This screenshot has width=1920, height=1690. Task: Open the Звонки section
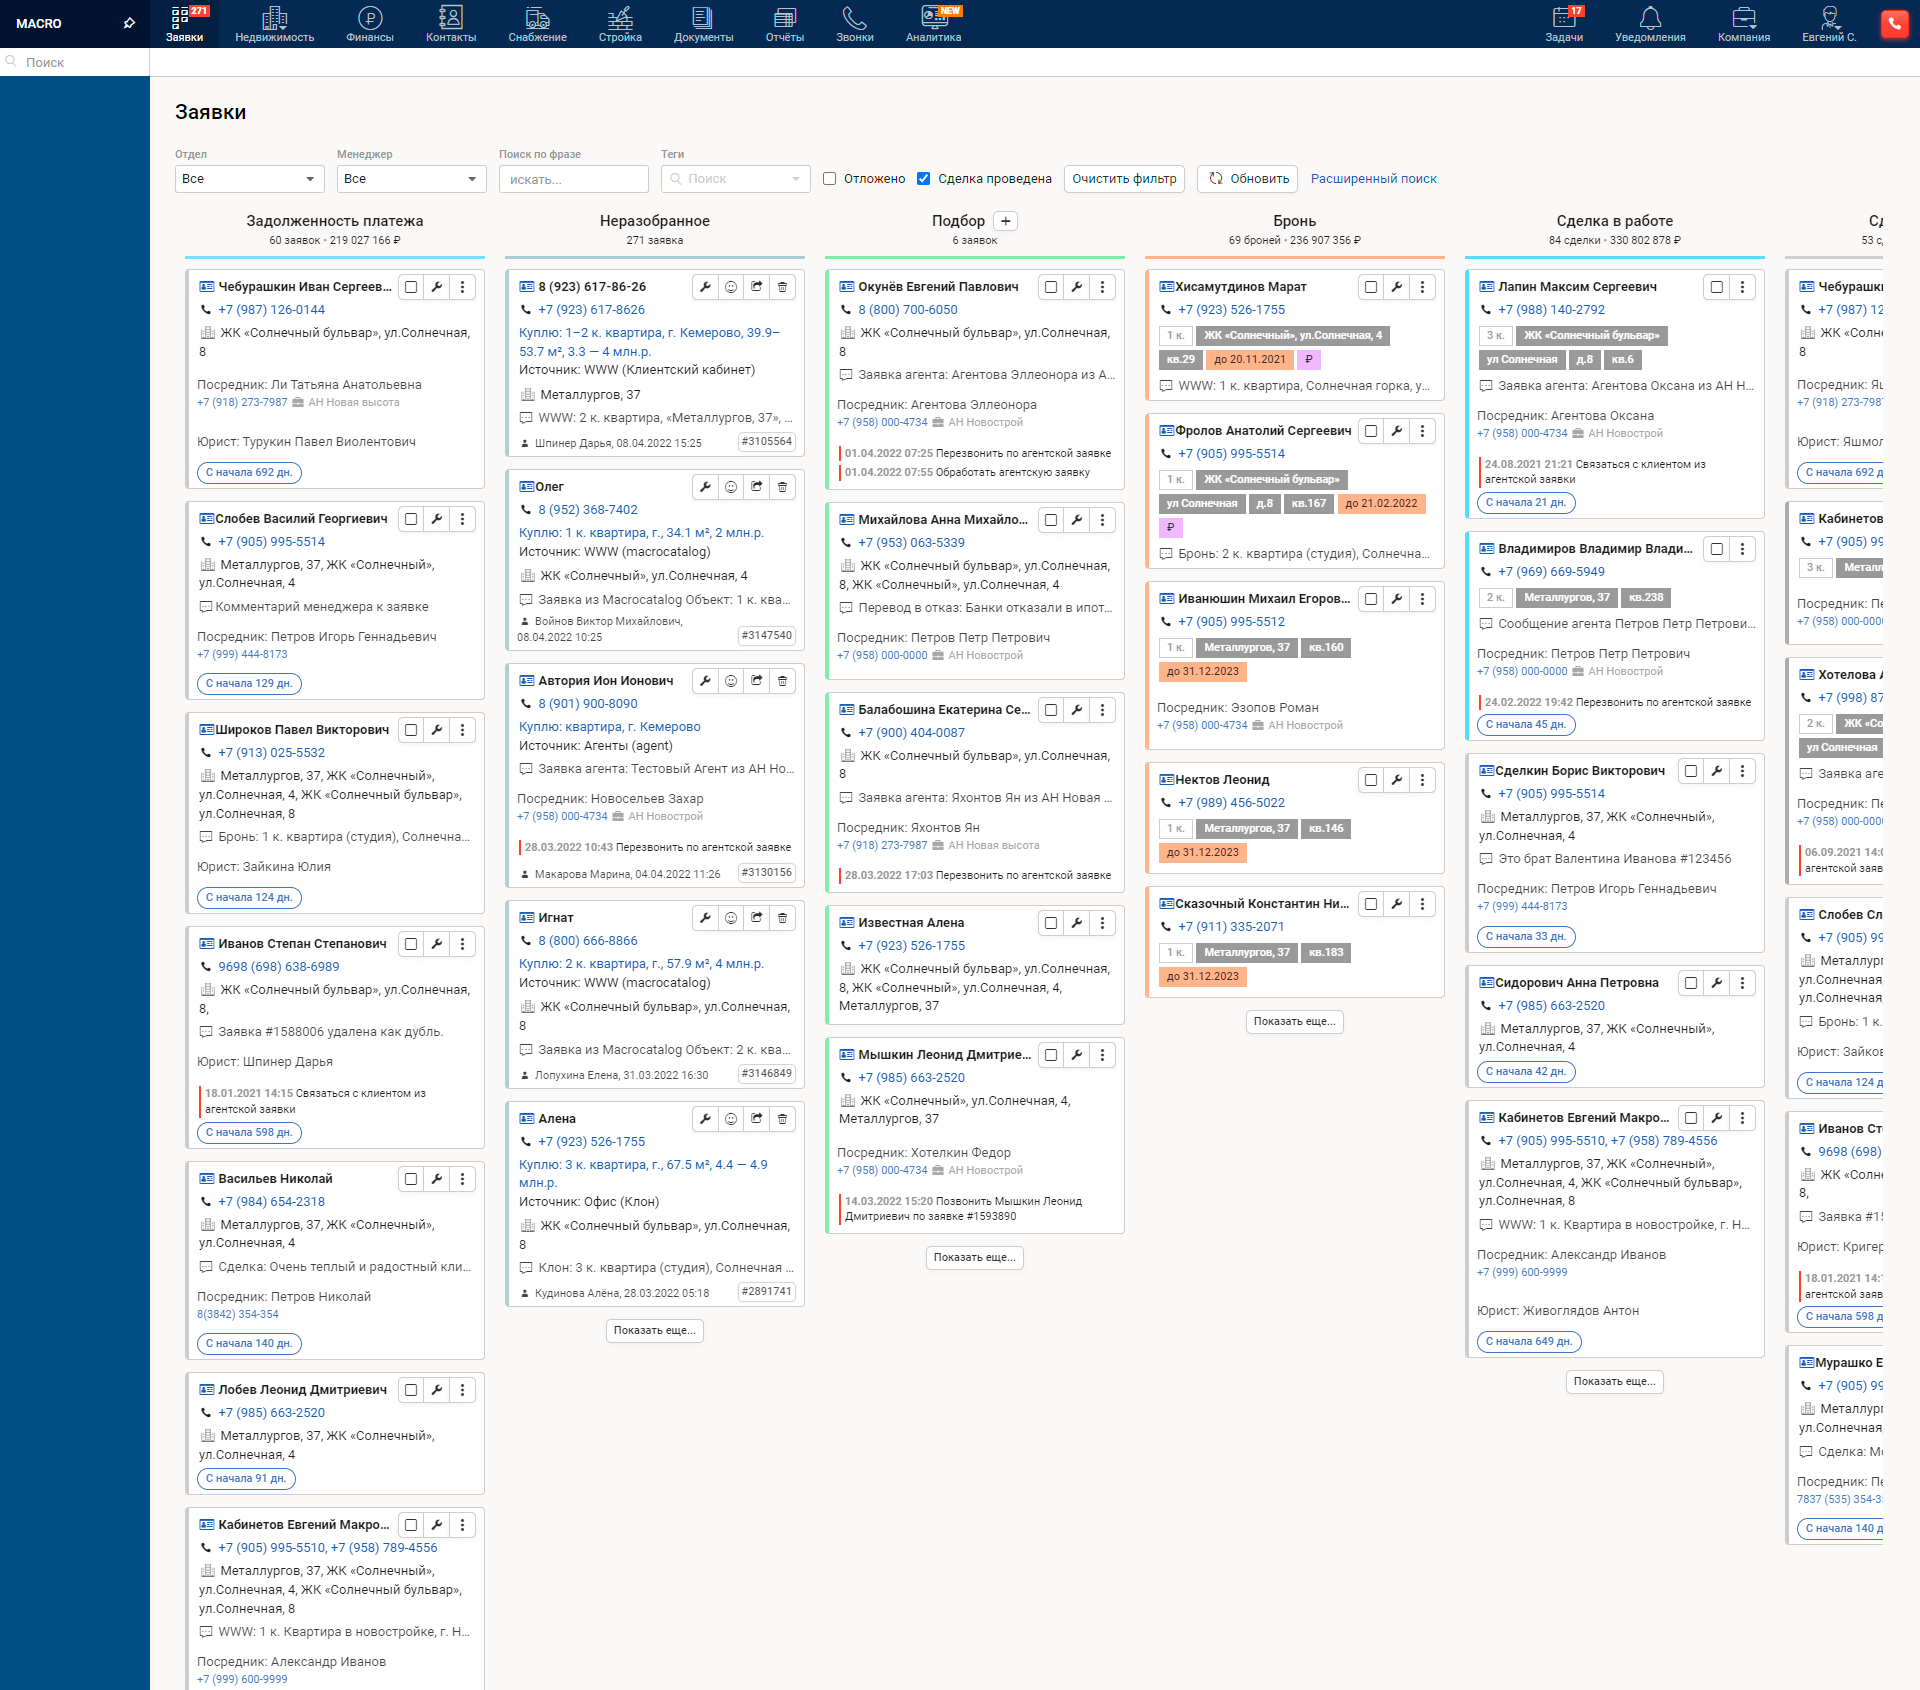click(x=854, y=24)
